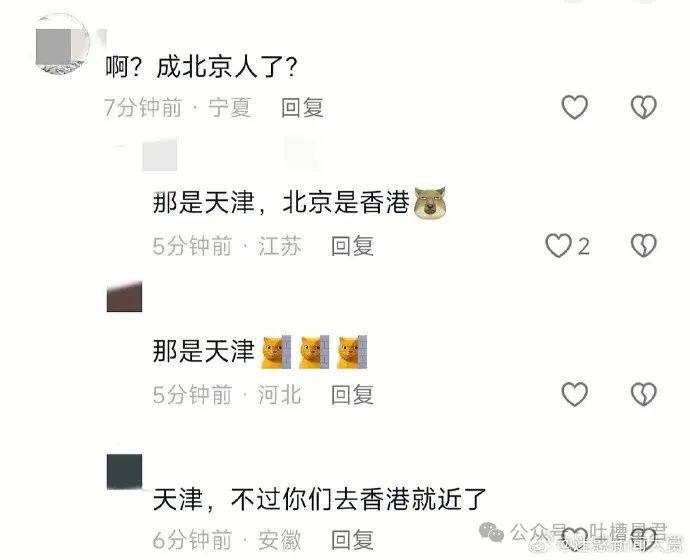Open the top commenter's avatar
The height and width of the screenshot is (560, 690).
[62, 44]
